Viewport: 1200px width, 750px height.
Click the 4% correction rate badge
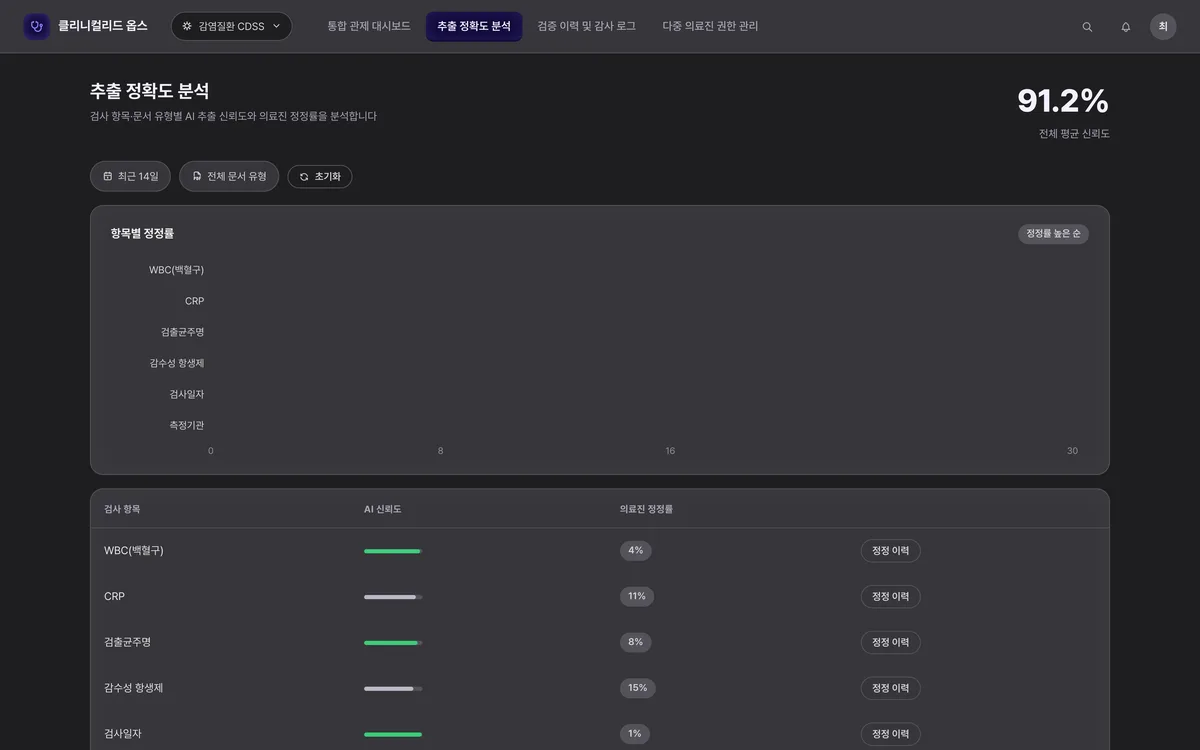635,550
